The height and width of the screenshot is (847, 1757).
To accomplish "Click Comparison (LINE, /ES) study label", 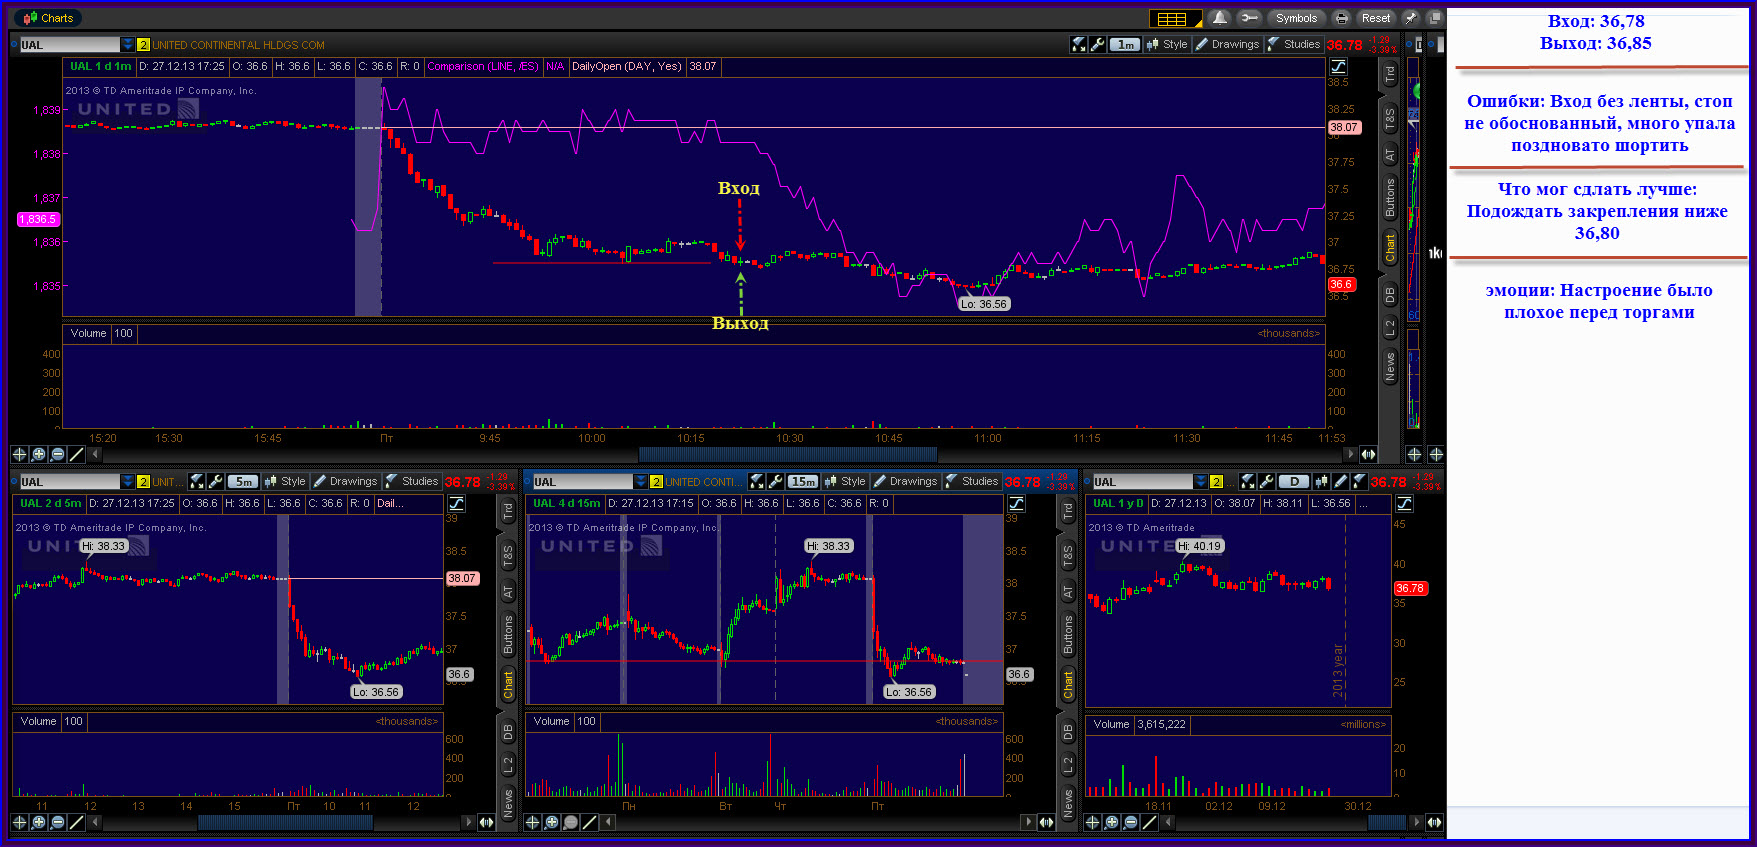I will (483, 67).
